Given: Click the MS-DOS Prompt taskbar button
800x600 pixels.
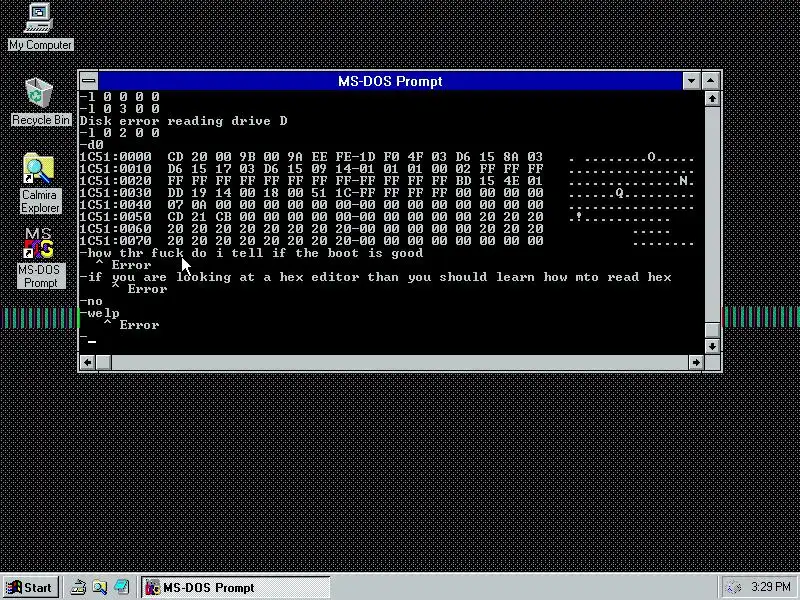Looking at the screenshot, I should 236,587.
